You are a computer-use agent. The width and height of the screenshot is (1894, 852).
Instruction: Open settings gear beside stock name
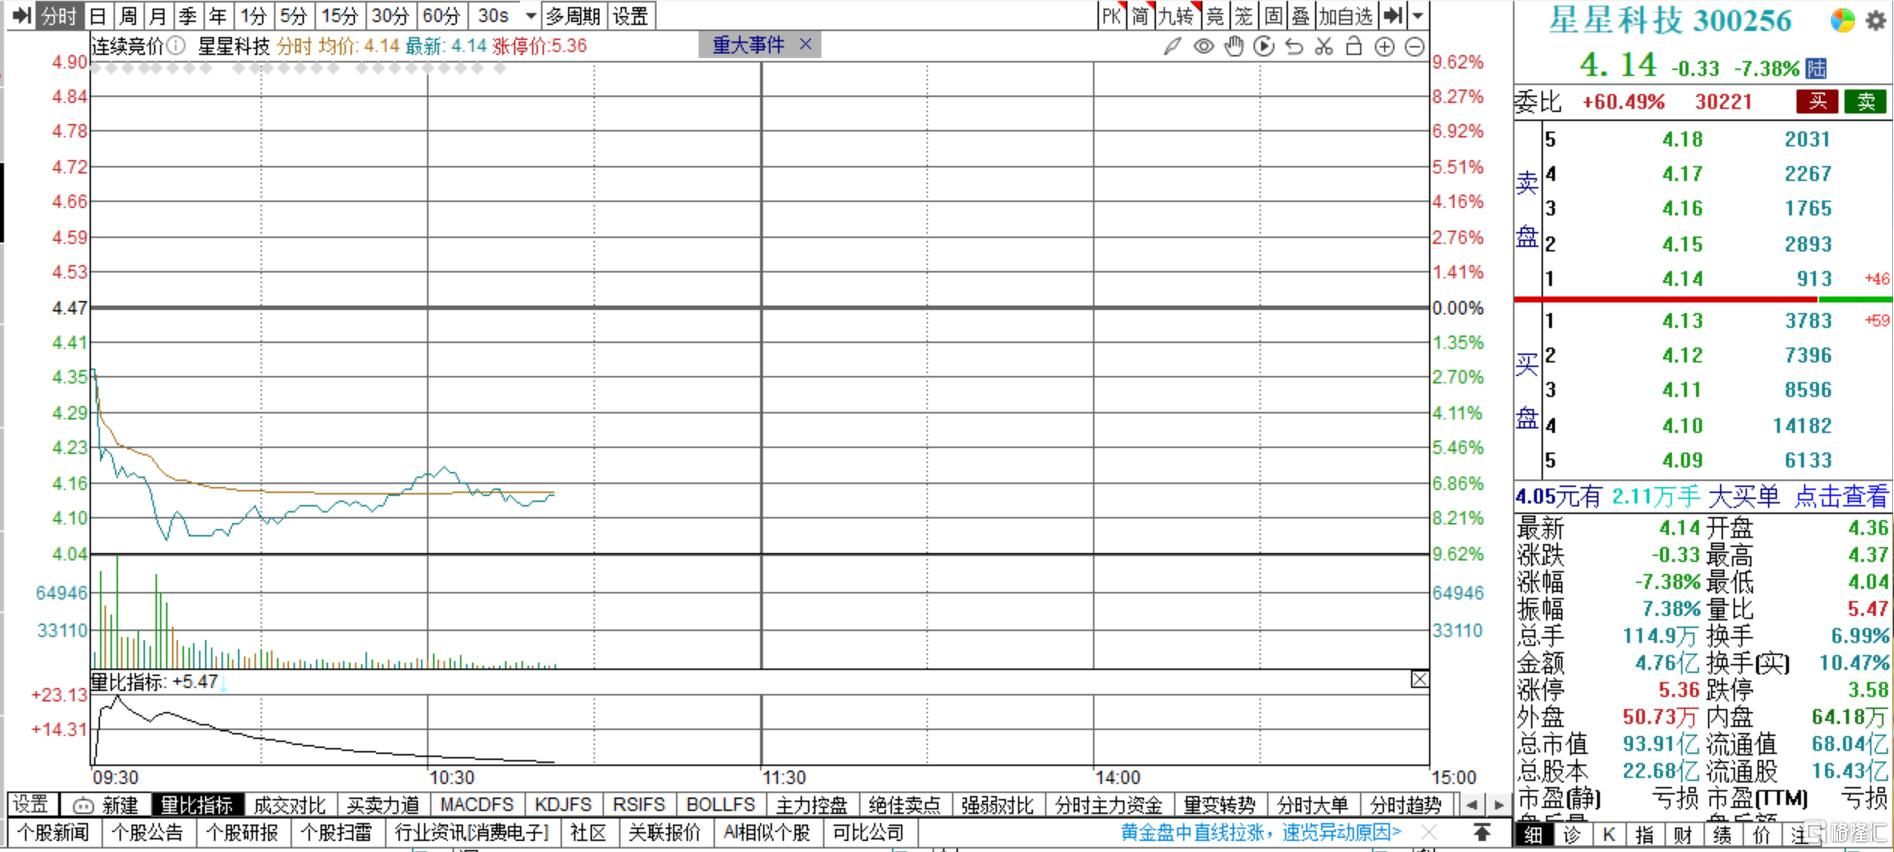coord(1875,20)
